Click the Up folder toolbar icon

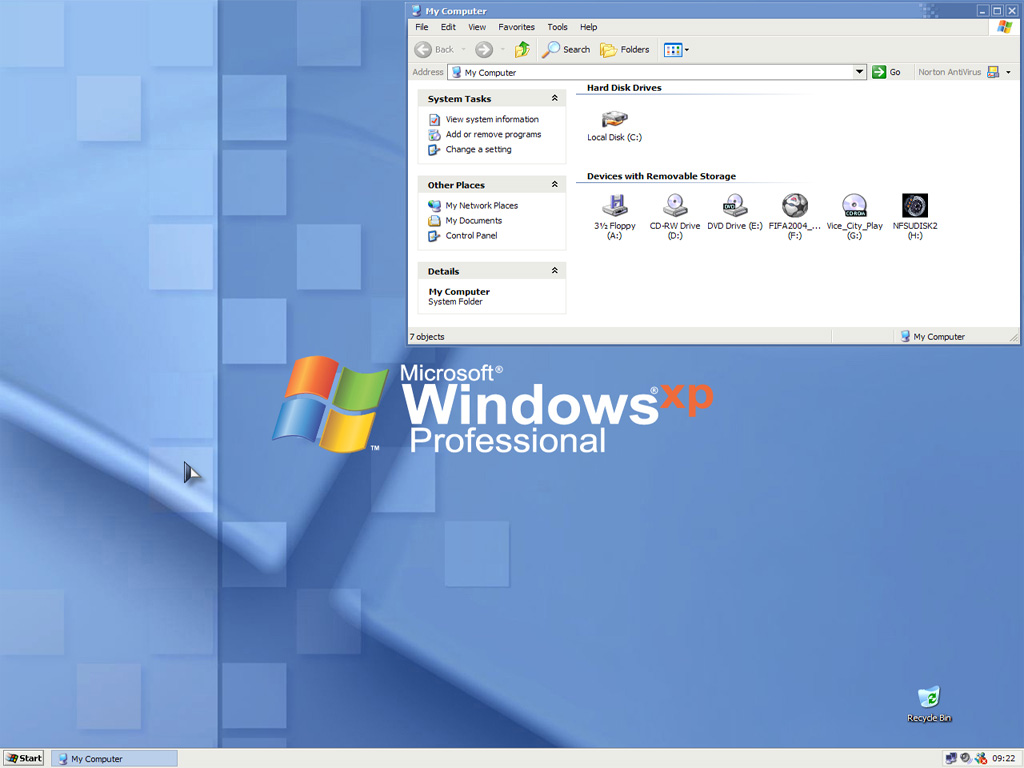click(x=522, y=50)
